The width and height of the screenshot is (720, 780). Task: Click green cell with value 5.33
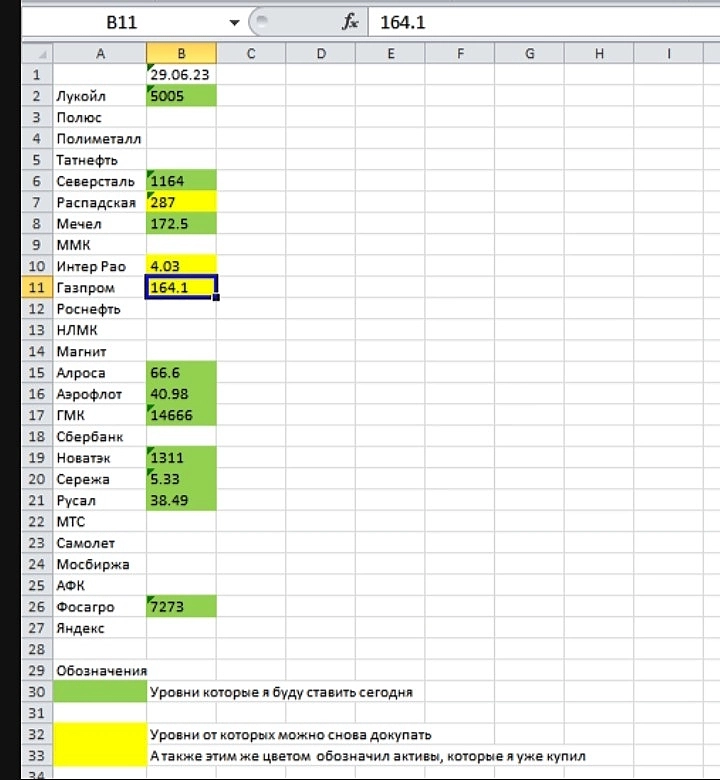[x=181, y=479]
